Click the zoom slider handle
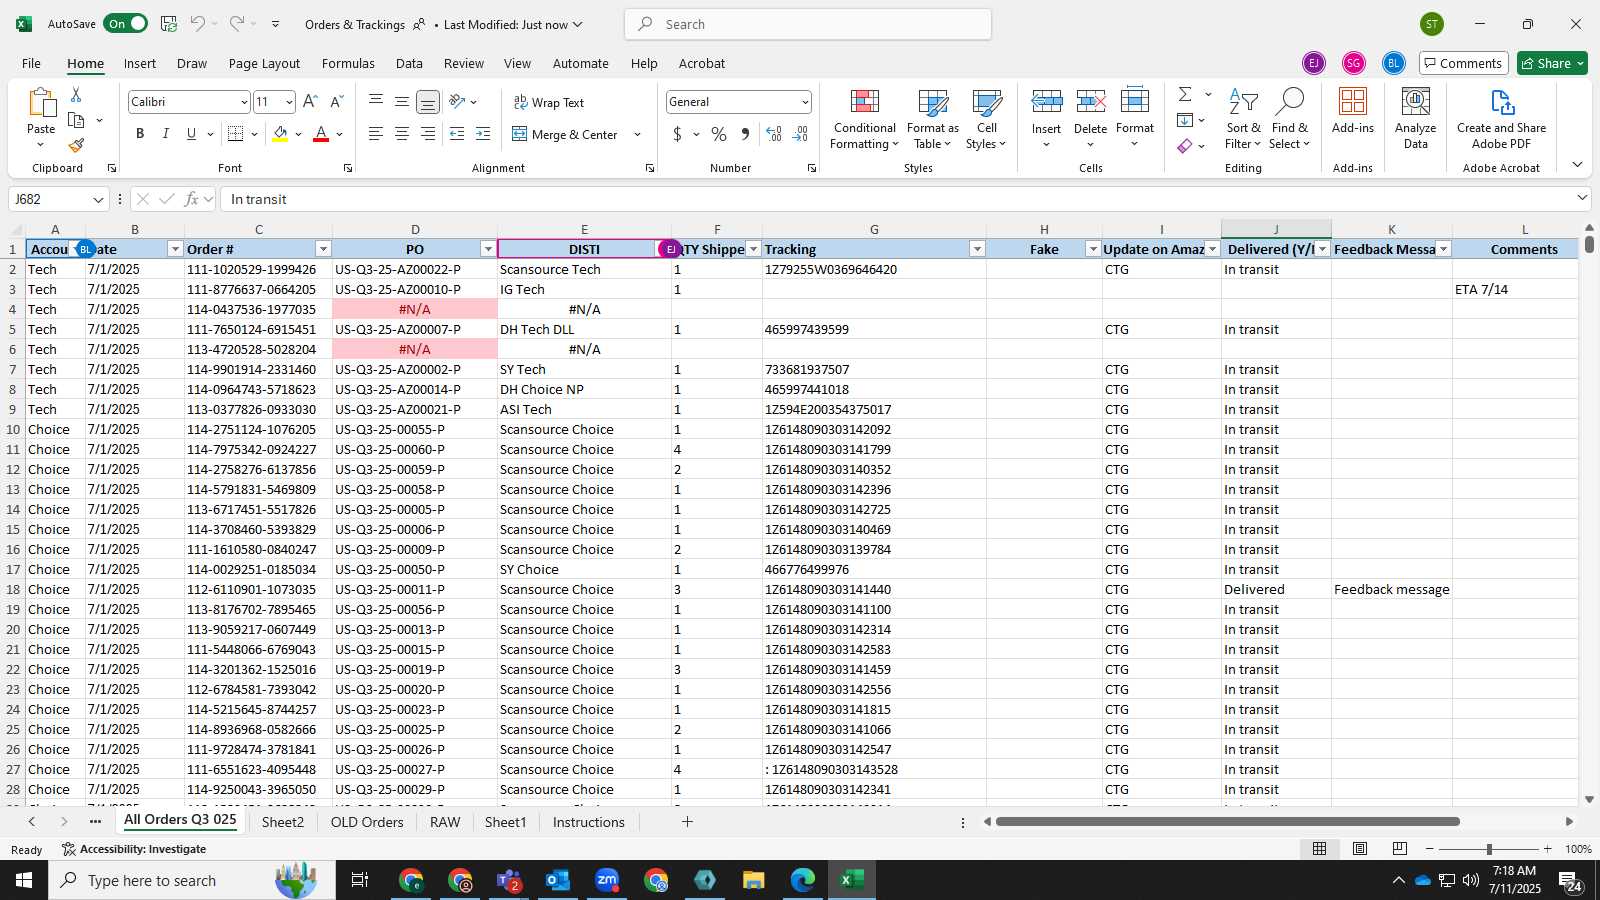The height and width of the screenshot is (900, 1600). 1489,849
